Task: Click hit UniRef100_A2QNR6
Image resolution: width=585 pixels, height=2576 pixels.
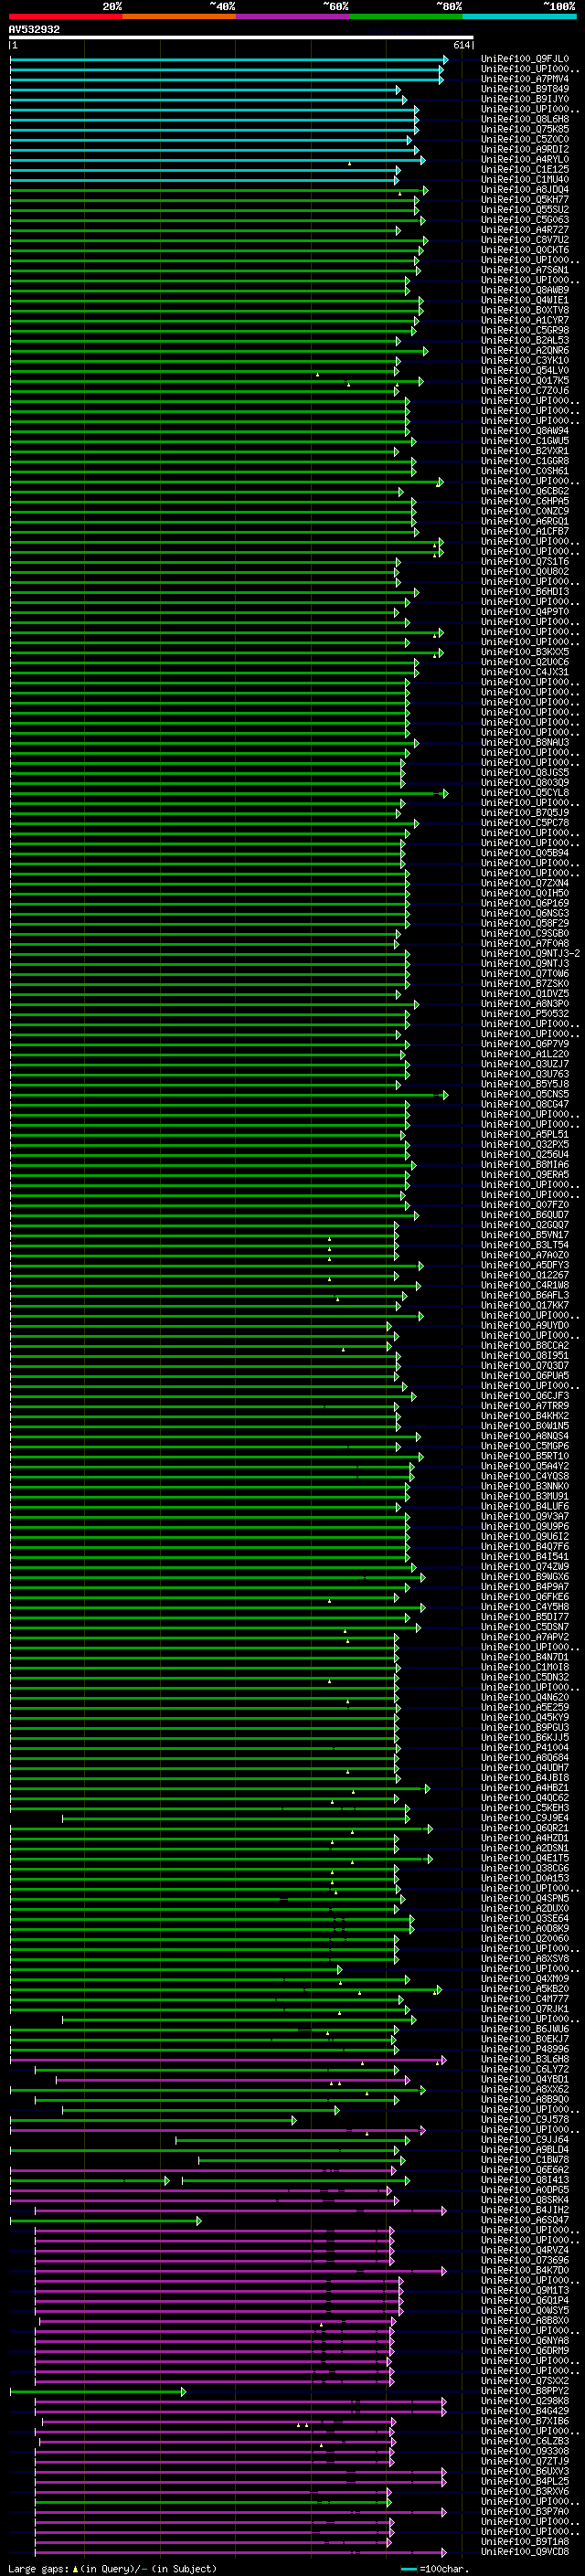Action: coord(524,350)
